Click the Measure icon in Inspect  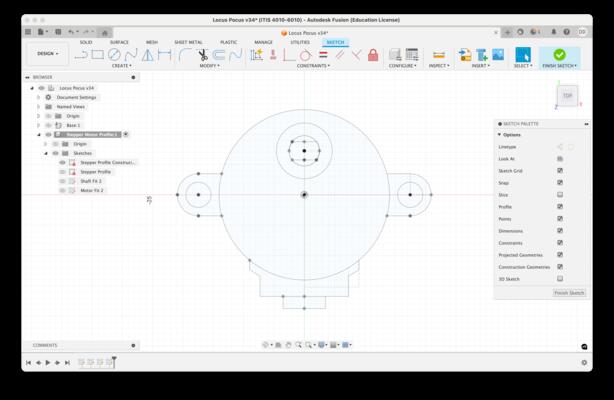point(439,55)
